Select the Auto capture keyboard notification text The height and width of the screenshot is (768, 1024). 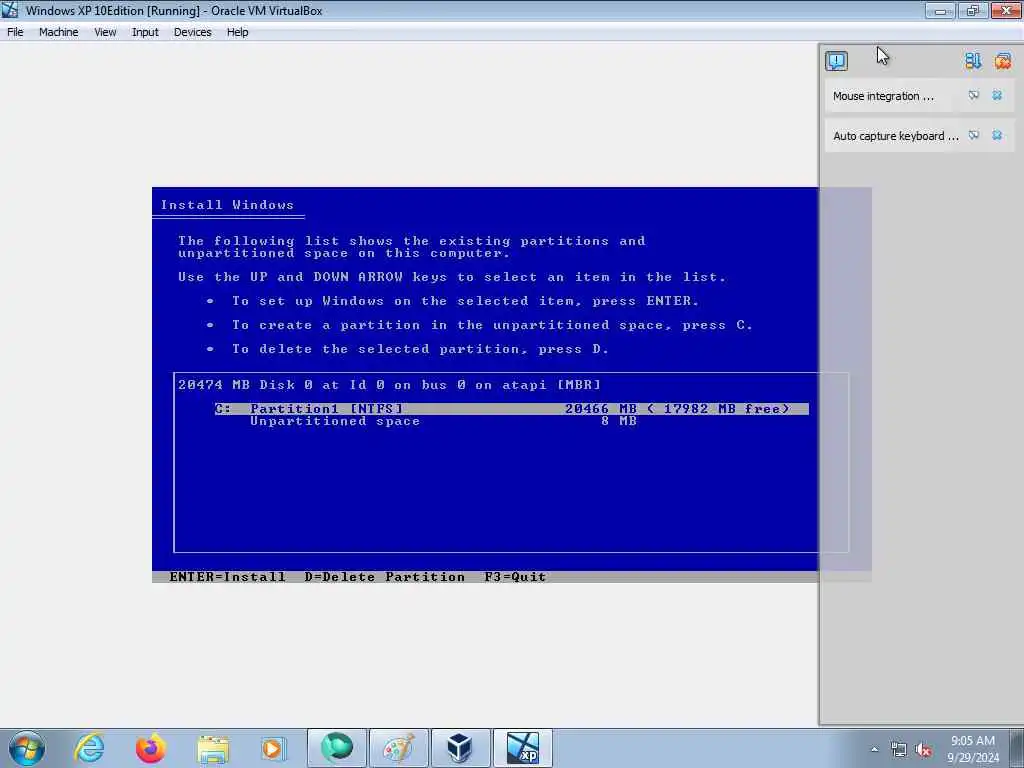point(895,136)
